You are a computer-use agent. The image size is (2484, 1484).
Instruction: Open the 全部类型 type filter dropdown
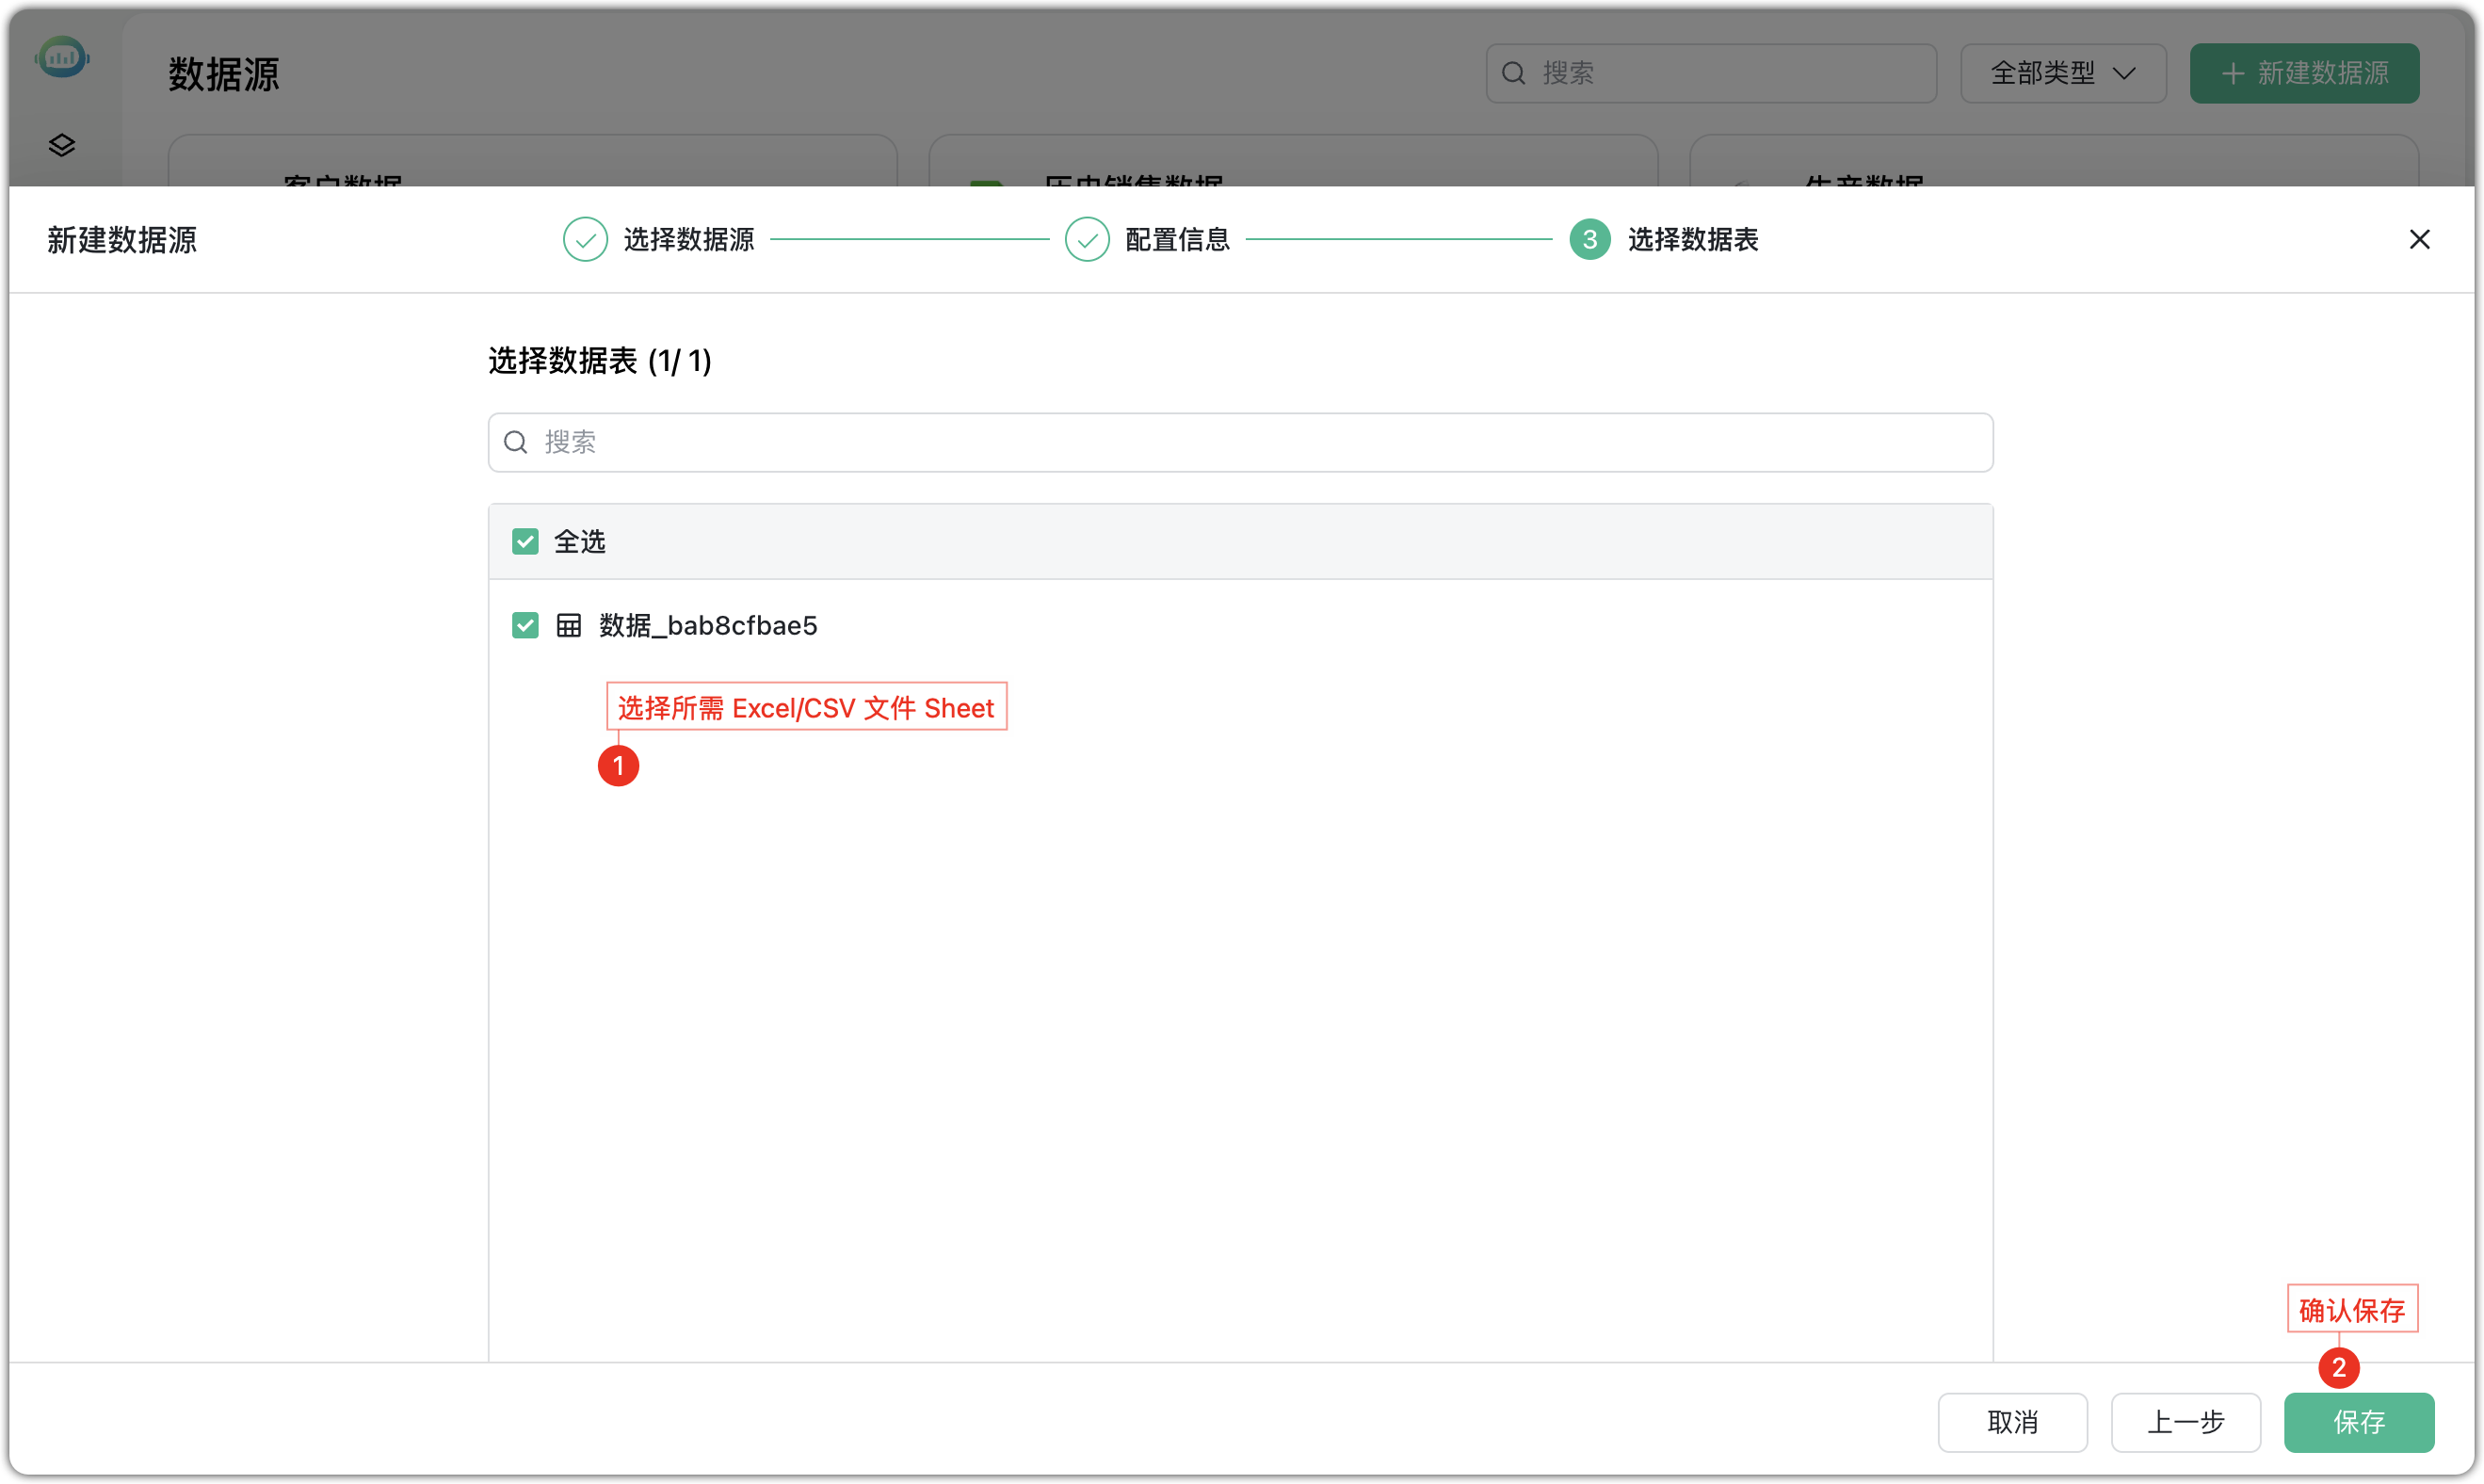(2062, 72)
